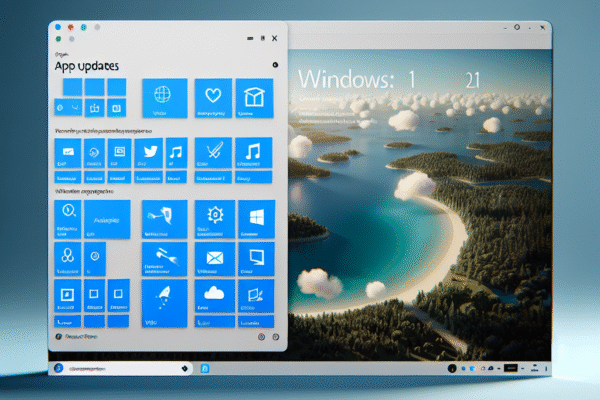Open the package box tile

click(x=254, y=98)
